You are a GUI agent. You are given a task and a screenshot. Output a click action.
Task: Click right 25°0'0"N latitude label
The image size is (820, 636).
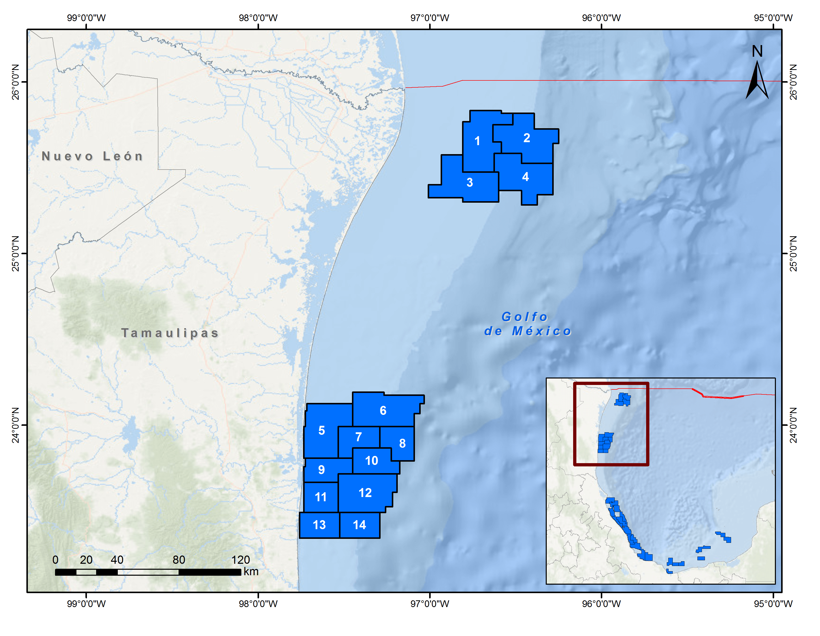click(794, 254)
